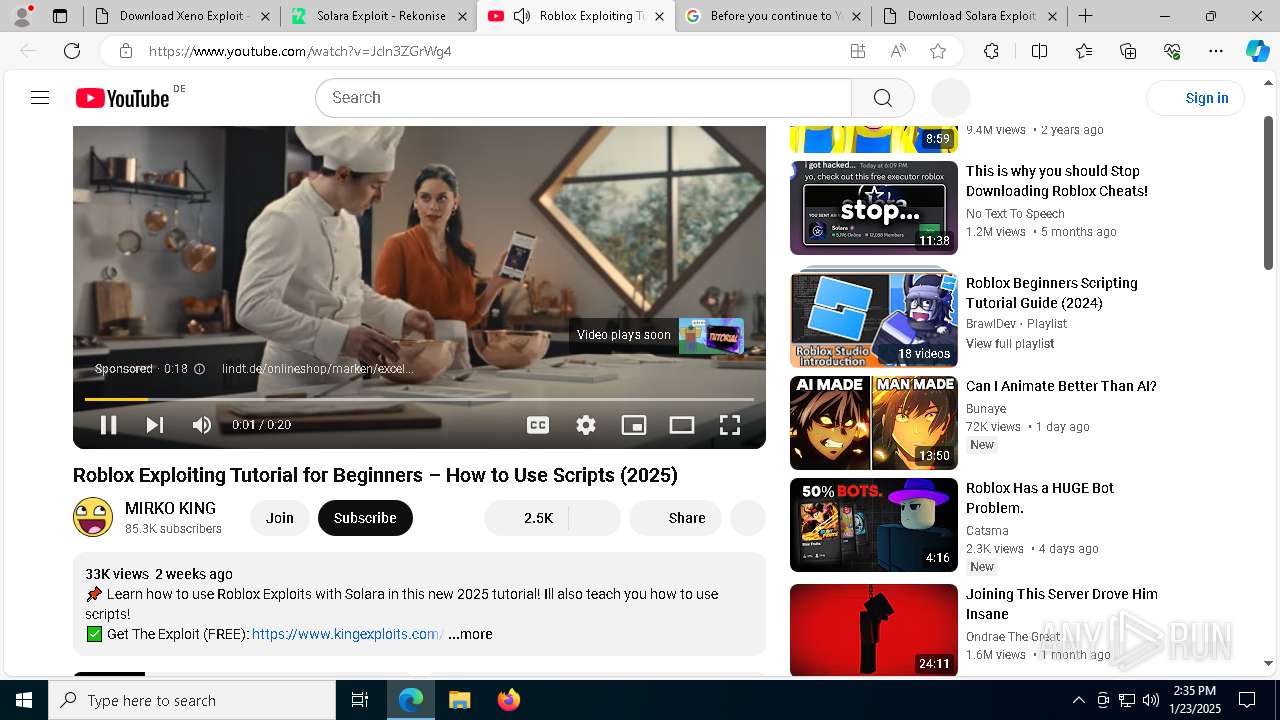View site information padlock icon
The image size is (1280, 720).
coord(125,51)
